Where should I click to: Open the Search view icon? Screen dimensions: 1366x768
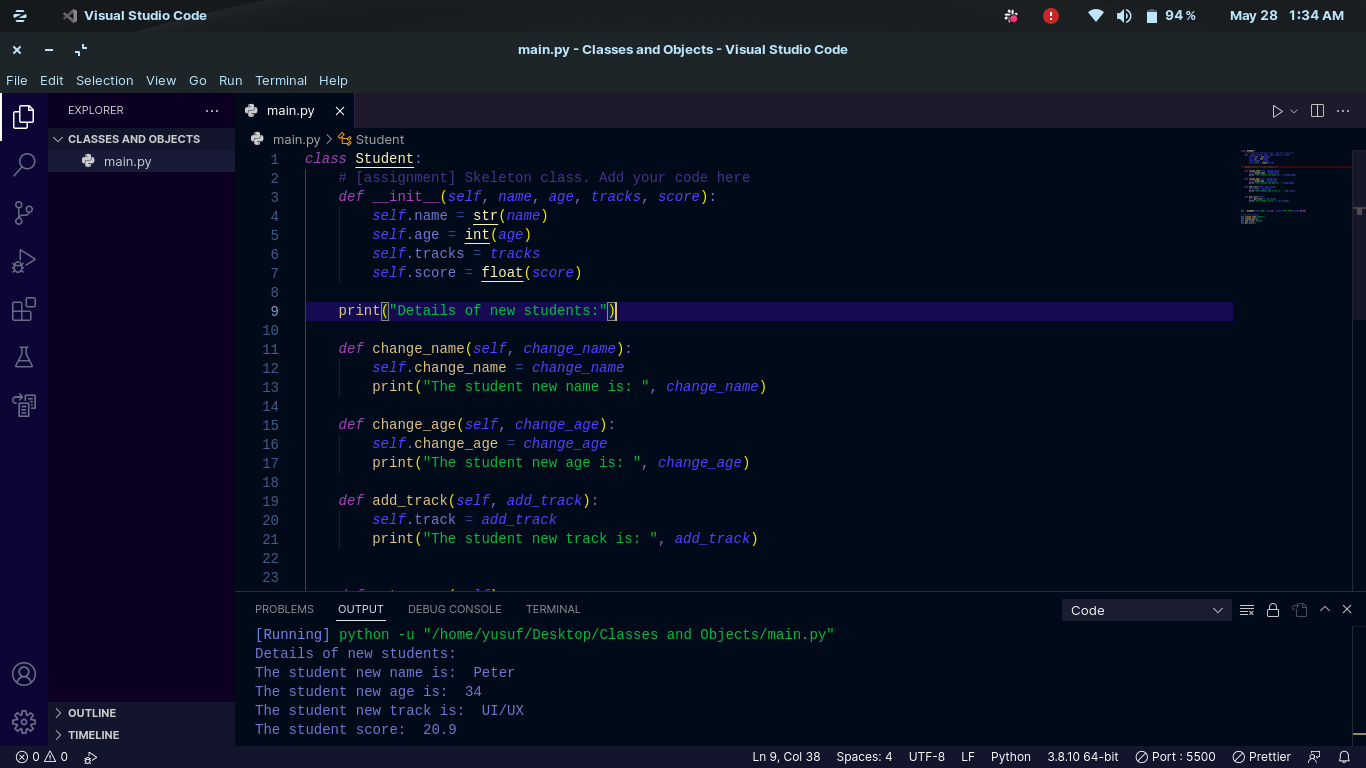coord(24,164)
